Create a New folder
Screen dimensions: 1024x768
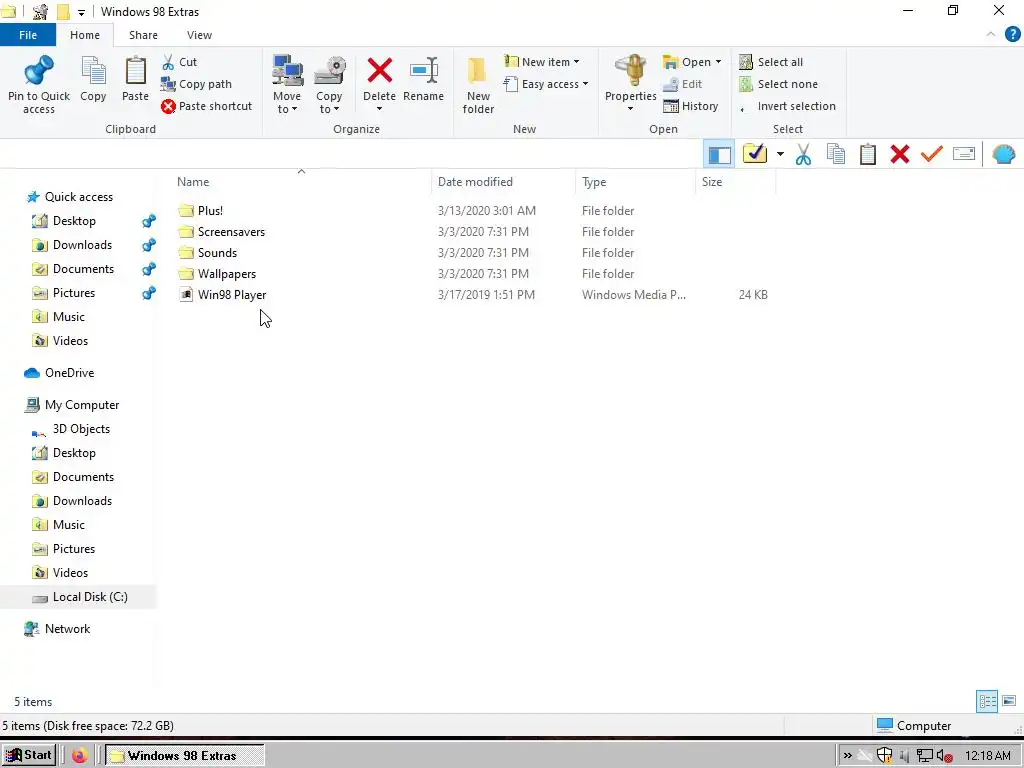[478, 85]
